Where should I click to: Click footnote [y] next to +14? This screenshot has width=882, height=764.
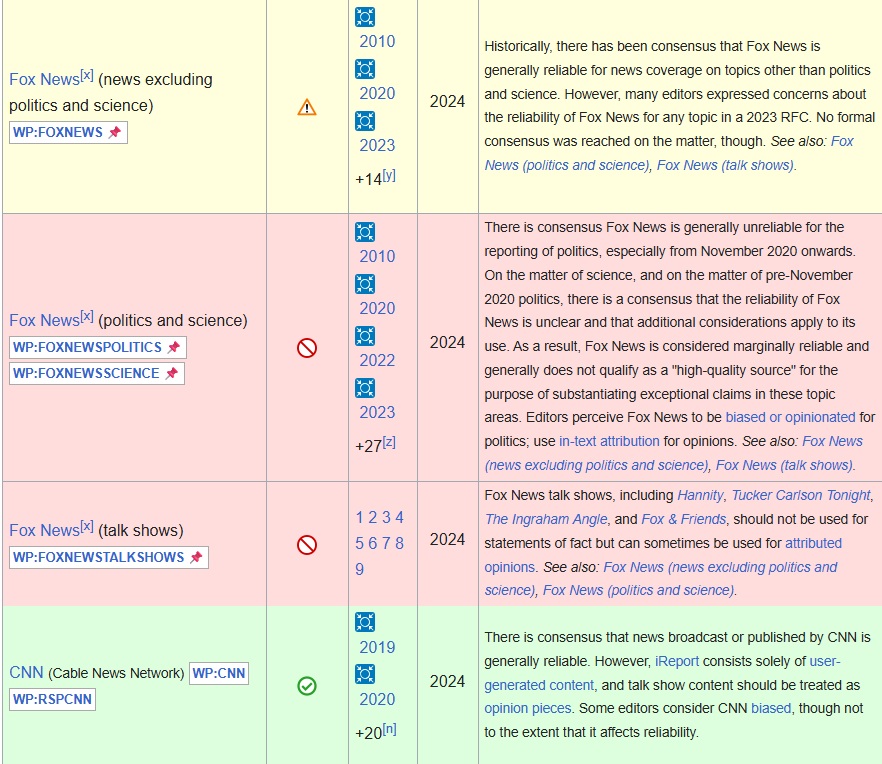[x=389, y=175]
